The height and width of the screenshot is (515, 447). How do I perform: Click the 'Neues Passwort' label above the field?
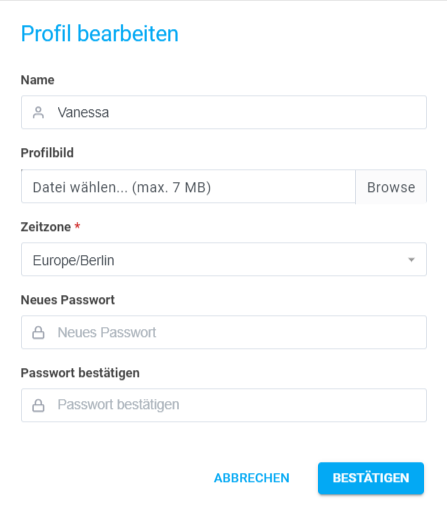coord(68,300)
